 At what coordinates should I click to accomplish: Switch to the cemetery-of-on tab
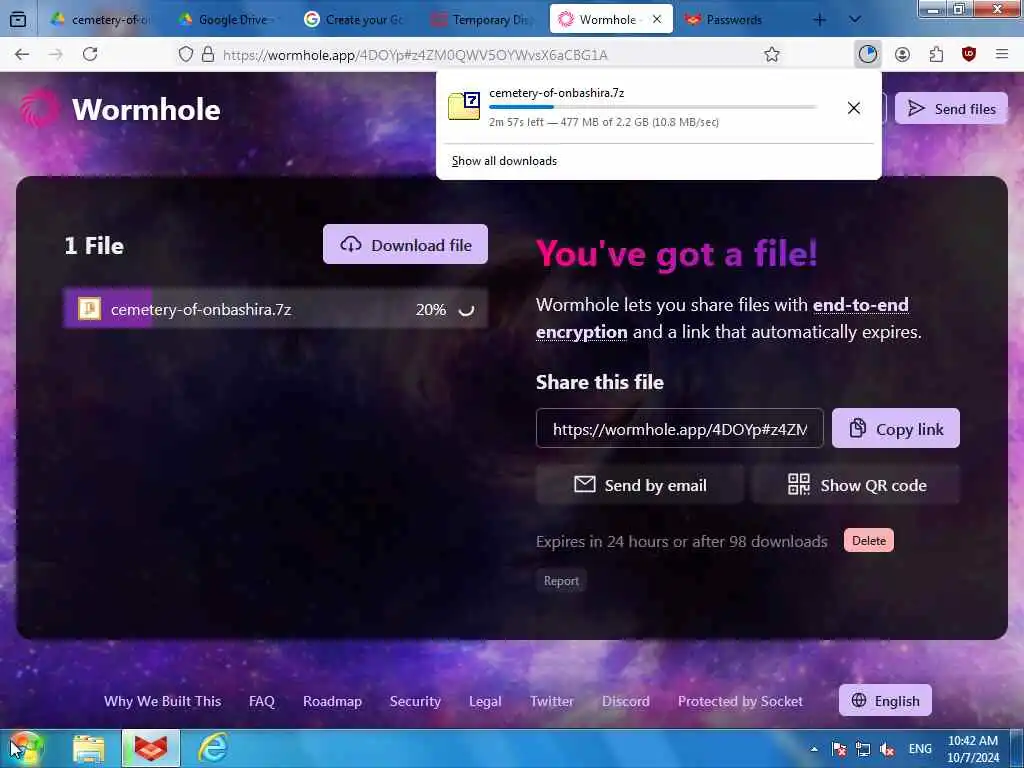[x=101, y=20]
